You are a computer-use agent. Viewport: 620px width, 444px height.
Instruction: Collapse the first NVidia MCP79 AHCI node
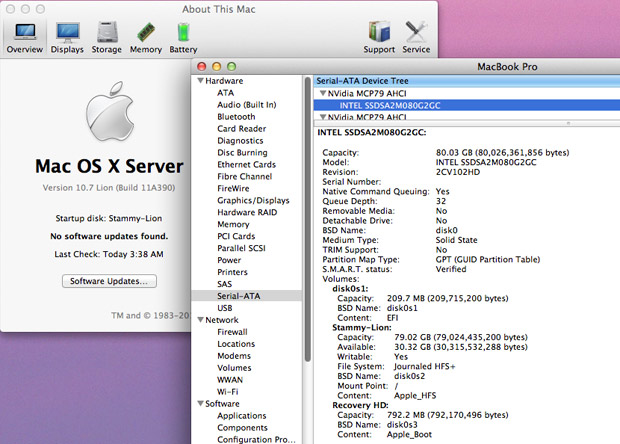323,93
